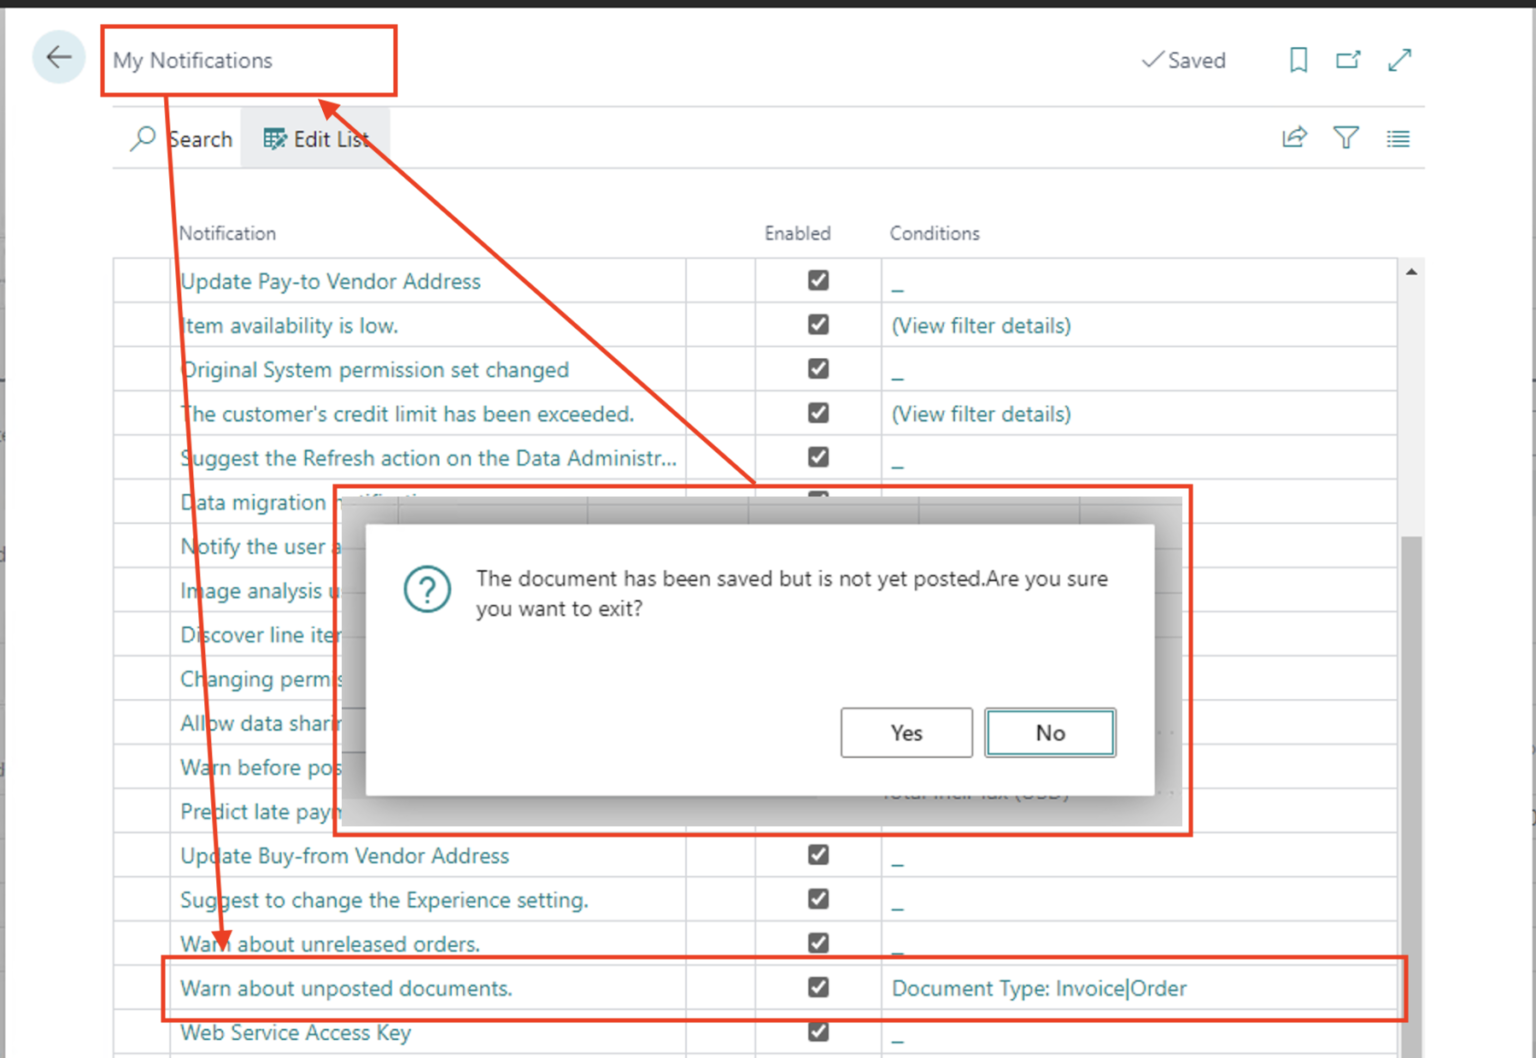Expand to full screen with diagonal arrow icon
This screenshot has height=1058, width=1536.
coord(1399,60)
